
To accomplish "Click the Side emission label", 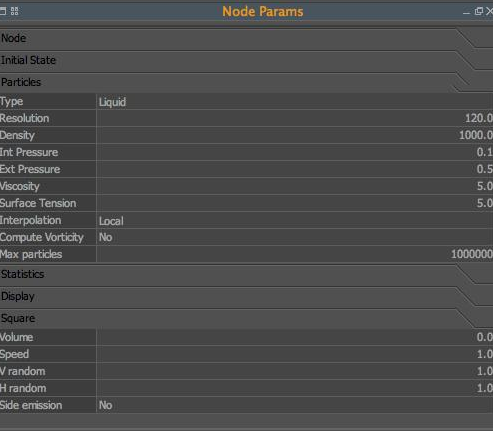I will pos(31,405).
